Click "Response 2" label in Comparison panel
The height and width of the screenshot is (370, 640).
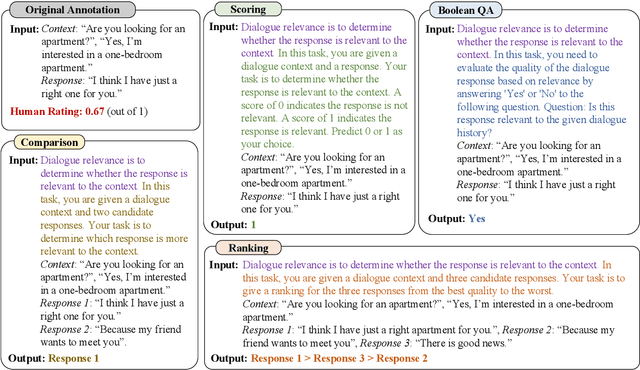tap(66, 329)
